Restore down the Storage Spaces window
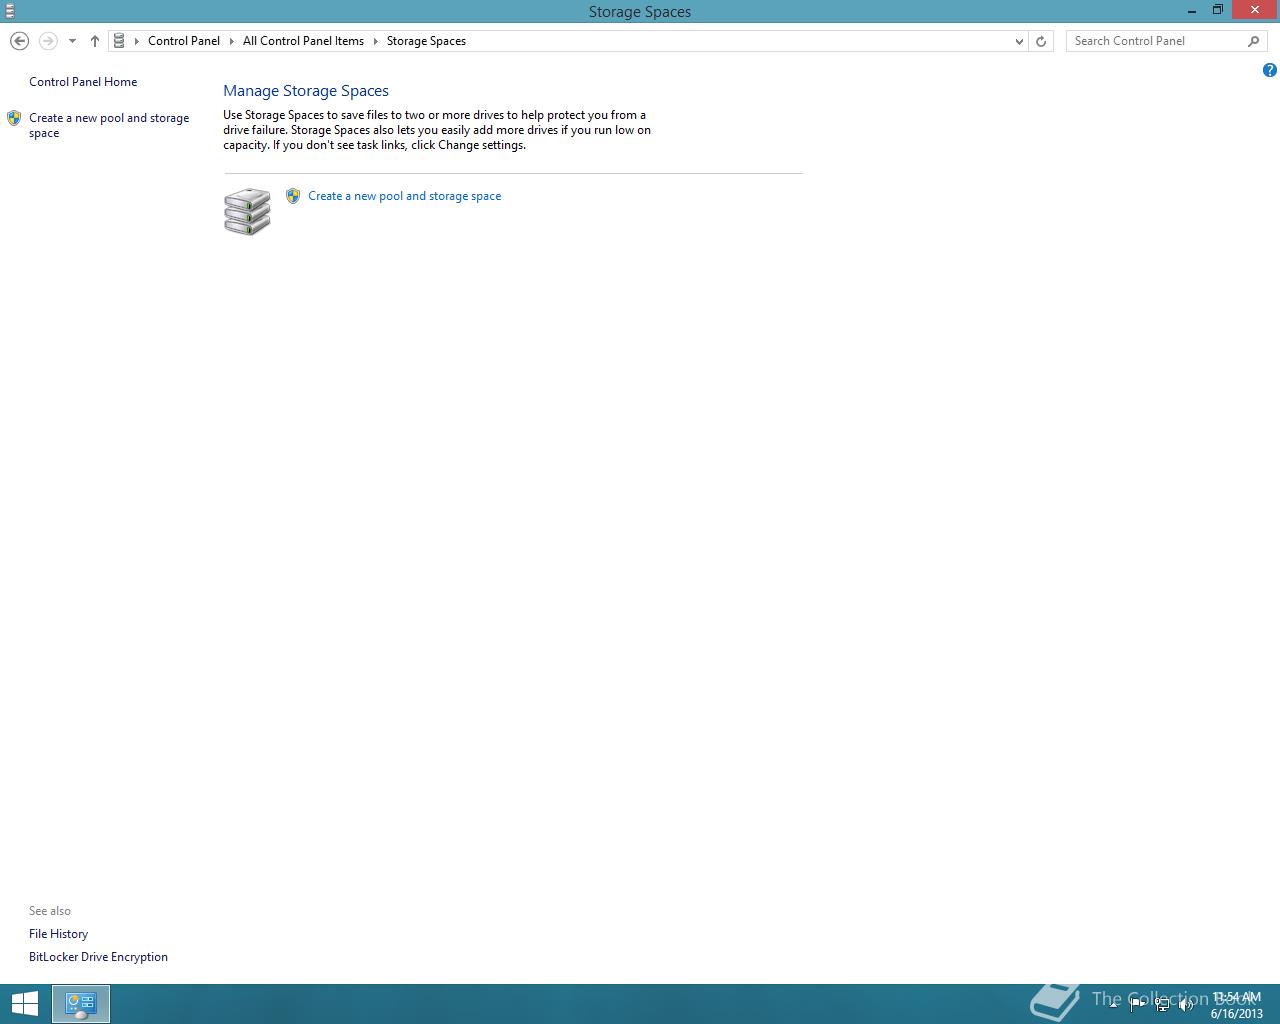Screen dimensions: 1280x1024 (x=1218, y=10)
